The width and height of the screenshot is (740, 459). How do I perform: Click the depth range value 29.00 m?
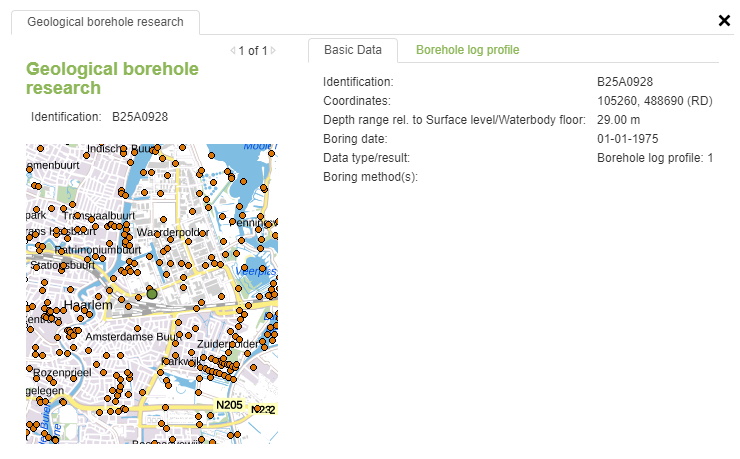618,120
